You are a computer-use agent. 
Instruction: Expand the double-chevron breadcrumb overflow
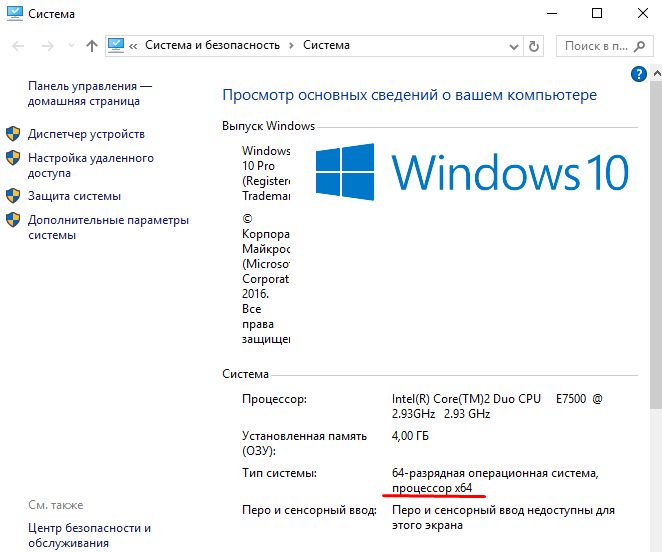coord(133,46)
